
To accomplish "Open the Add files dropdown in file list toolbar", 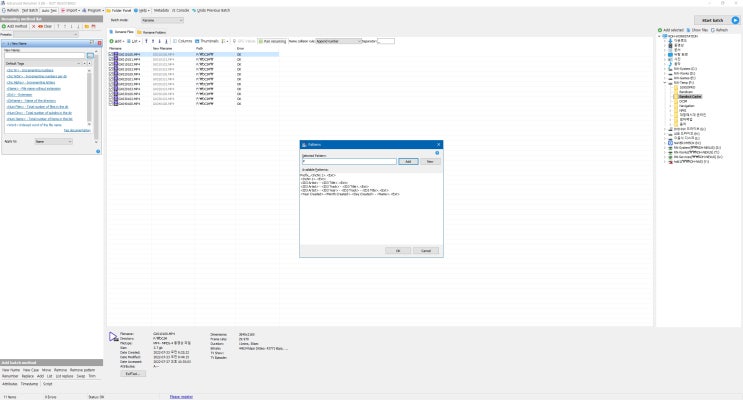I will coord(116,41).
